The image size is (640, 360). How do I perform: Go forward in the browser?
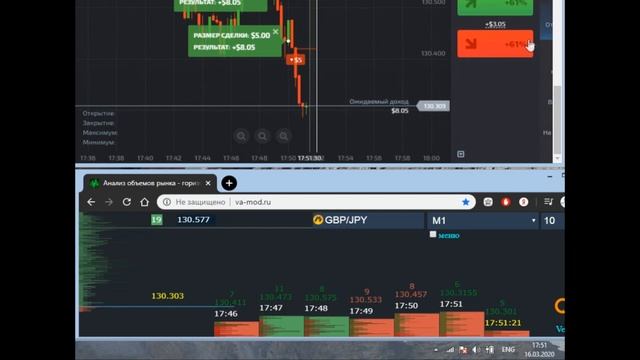coord(109,202)
